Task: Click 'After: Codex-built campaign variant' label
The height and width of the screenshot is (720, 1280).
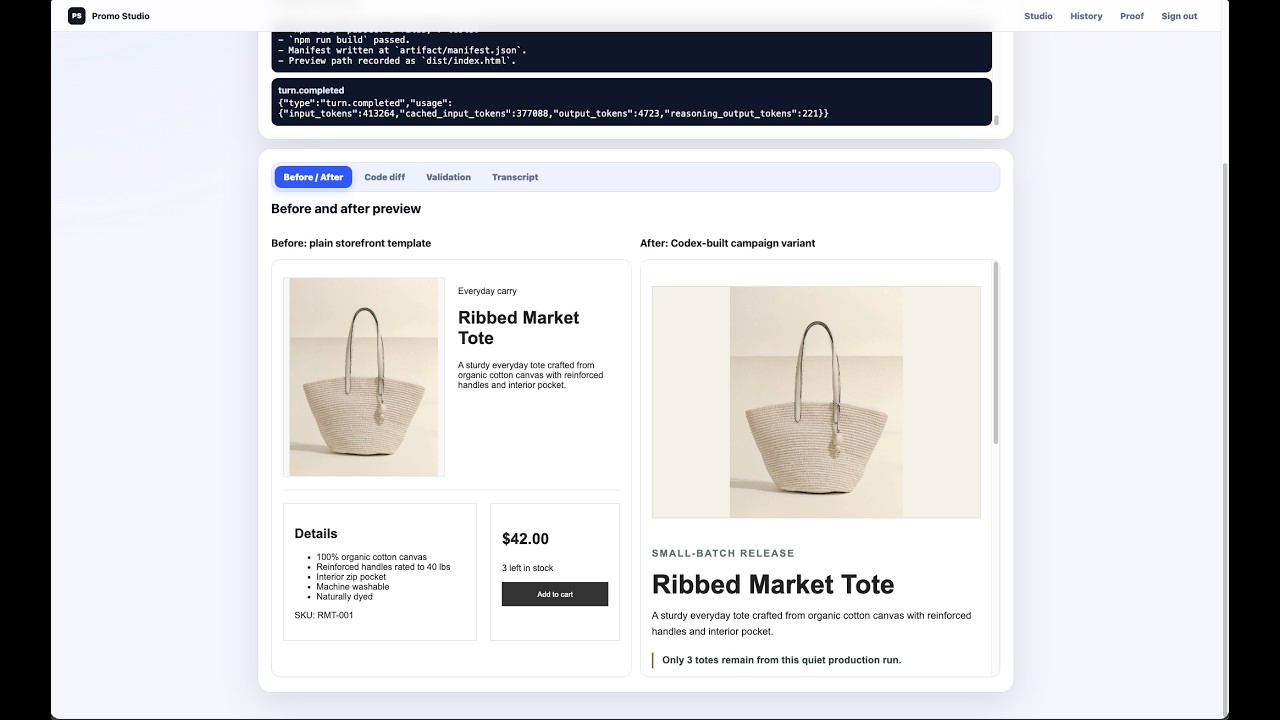Action: [x=727, y=243]
